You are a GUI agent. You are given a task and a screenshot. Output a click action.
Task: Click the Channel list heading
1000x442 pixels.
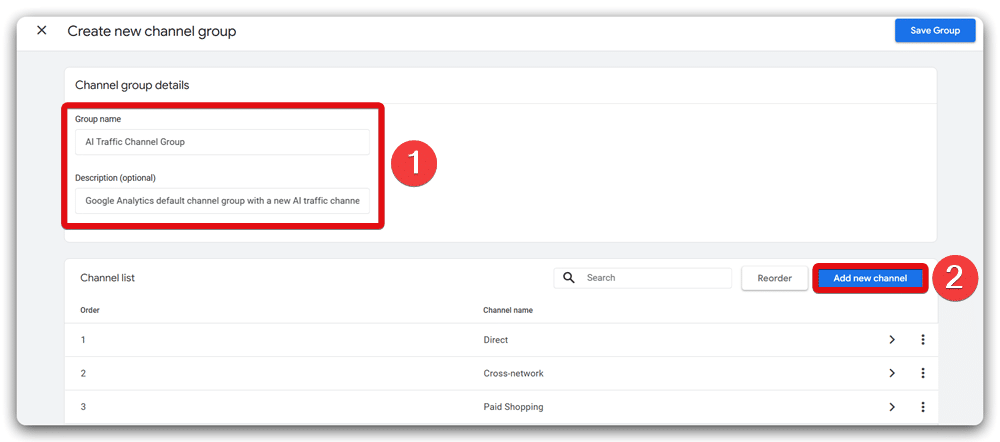pyautogui.click(x=107, y=278)
